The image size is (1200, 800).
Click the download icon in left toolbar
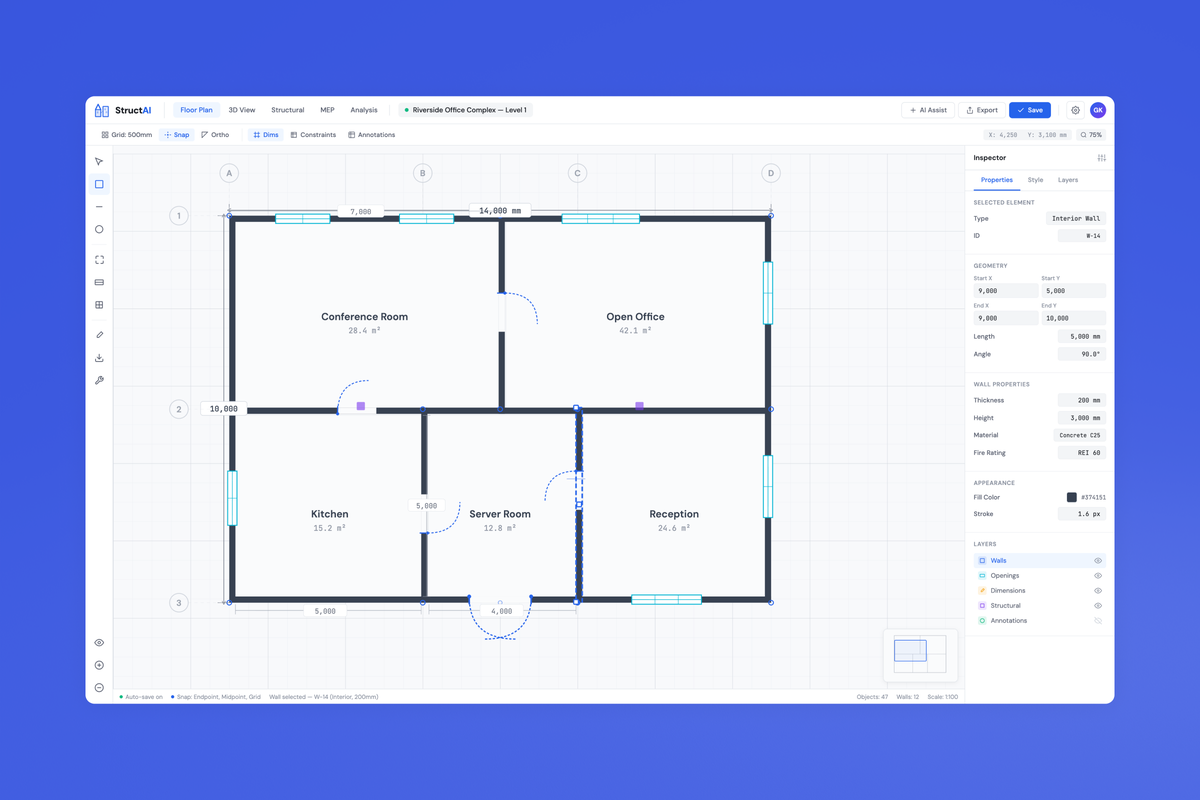point(99,357)
